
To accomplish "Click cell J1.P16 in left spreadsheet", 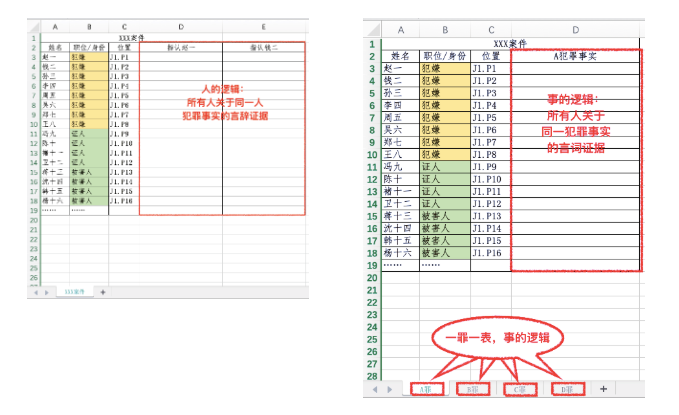I will pyautogui.click(x=124, y=201).
